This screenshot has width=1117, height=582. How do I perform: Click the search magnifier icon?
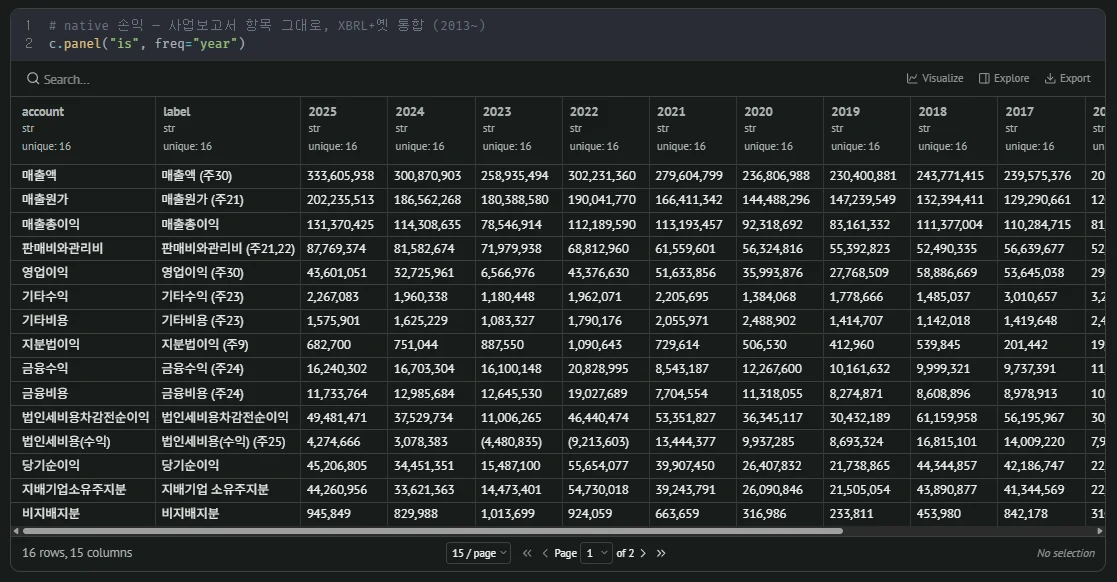pos(33,78)
